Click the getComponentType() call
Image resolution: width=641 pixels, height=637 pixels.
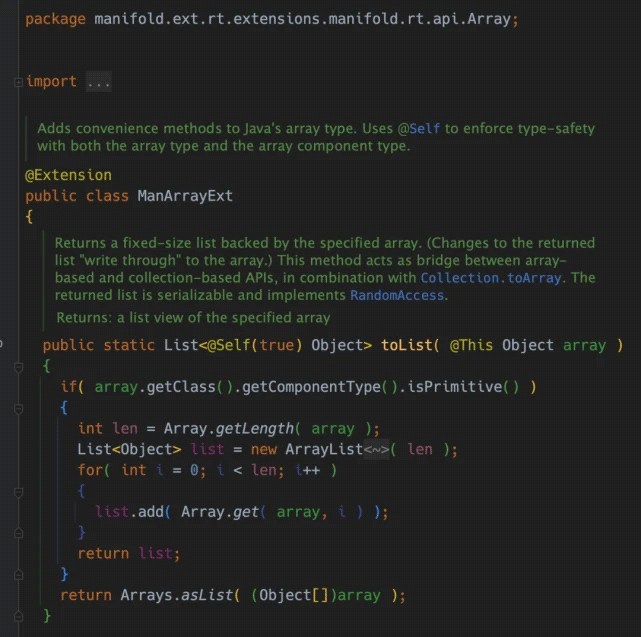coord(320,387)
